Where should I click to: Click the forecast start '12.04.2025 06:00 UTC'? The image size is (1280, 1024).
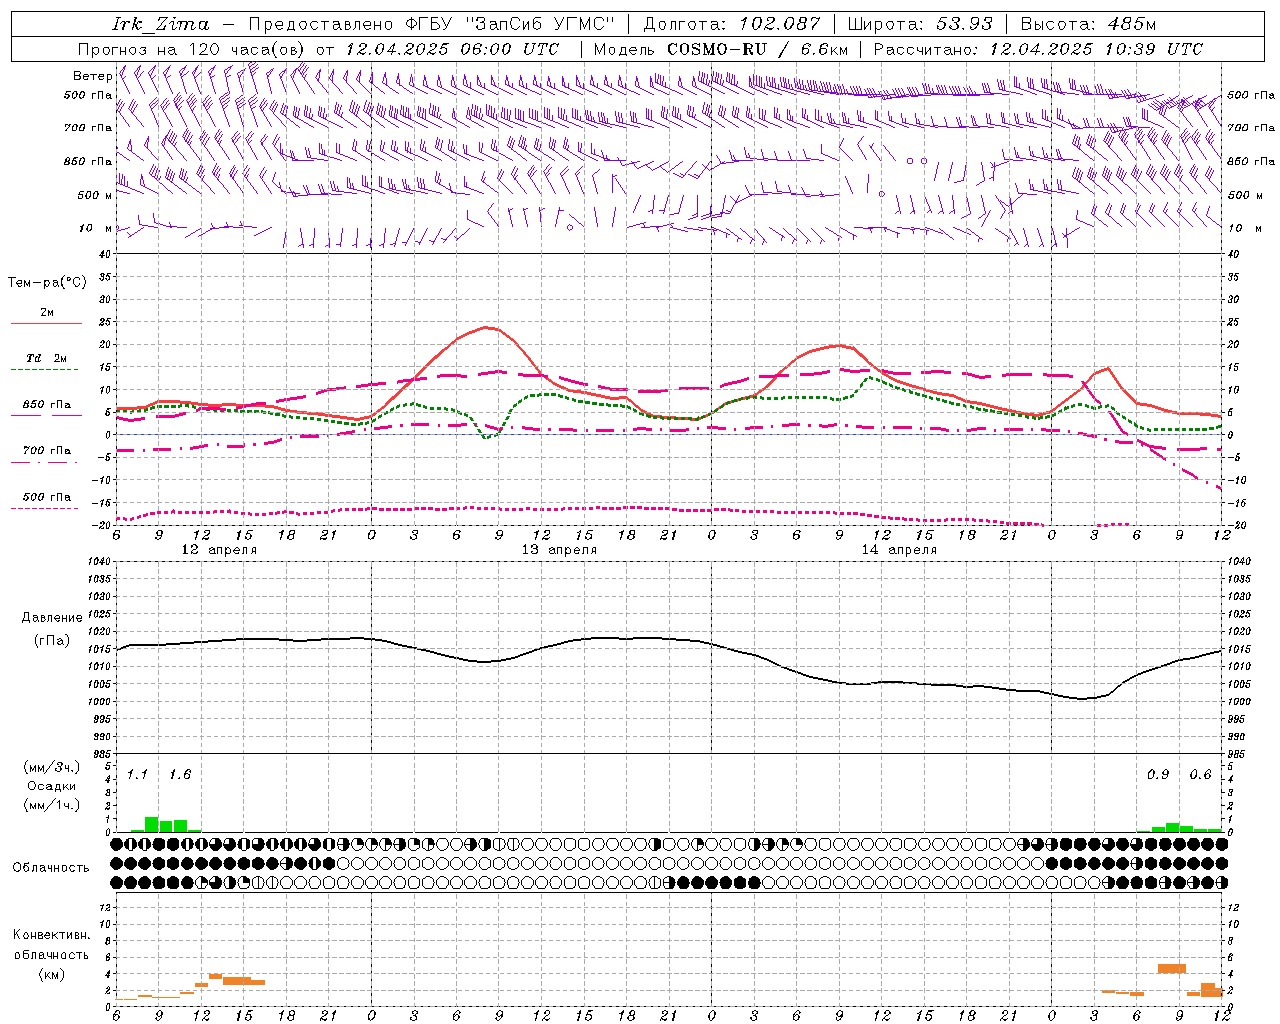tap(452, 49)
